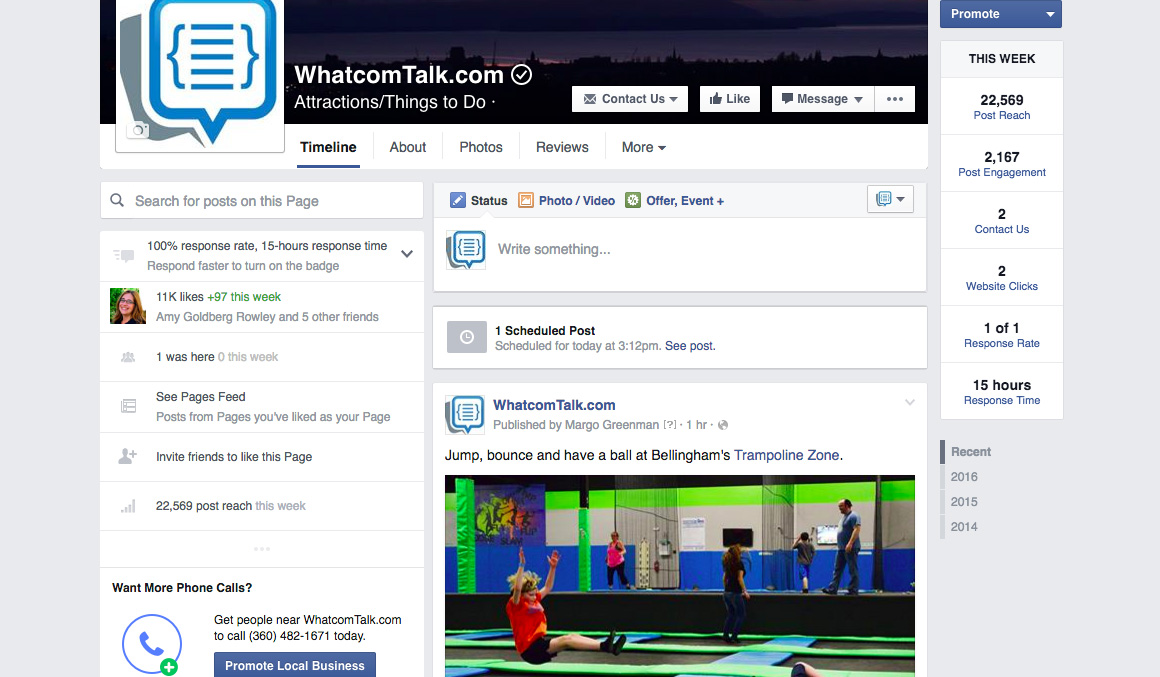This screenshot has width=1160, height=677.
Task: Jump to 2015 in the timeline navigator
Action: click(x=964, y=502)
